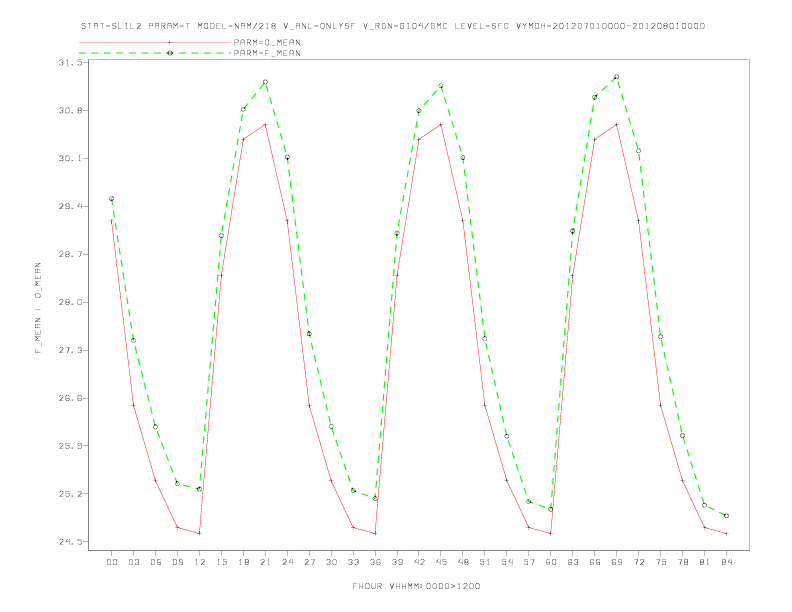The image size is (792, 612).
Task: Click the chart title line starting with STAT=SL1L2
Action: tap(392, 26)
